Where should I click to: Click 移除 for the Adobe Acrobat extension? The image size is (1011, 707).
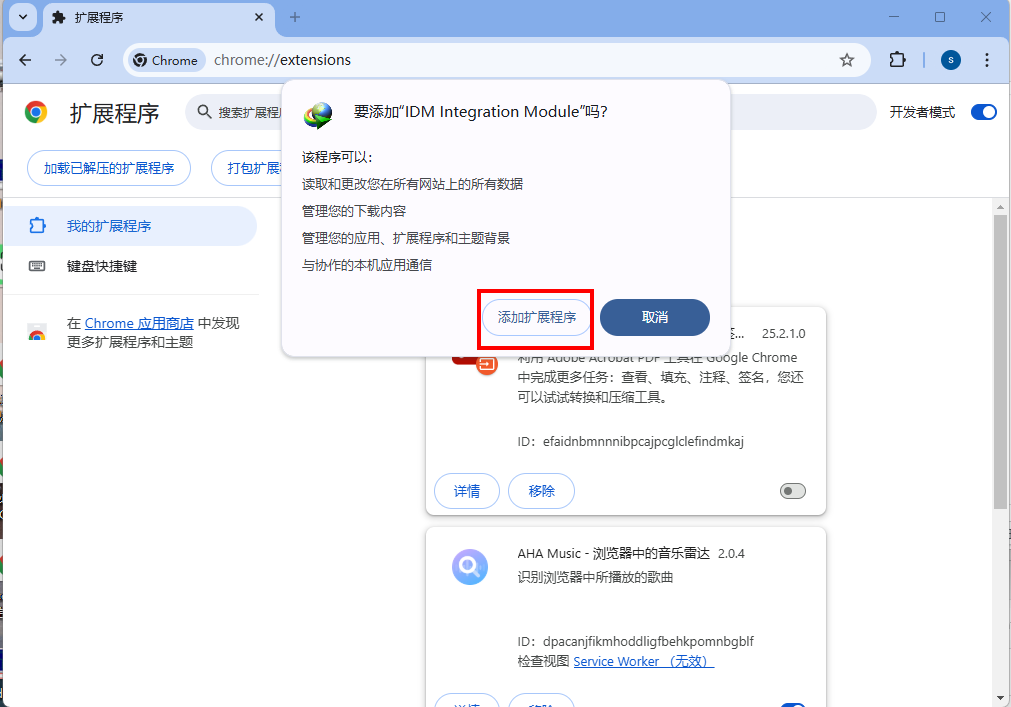tap(542, 491)
